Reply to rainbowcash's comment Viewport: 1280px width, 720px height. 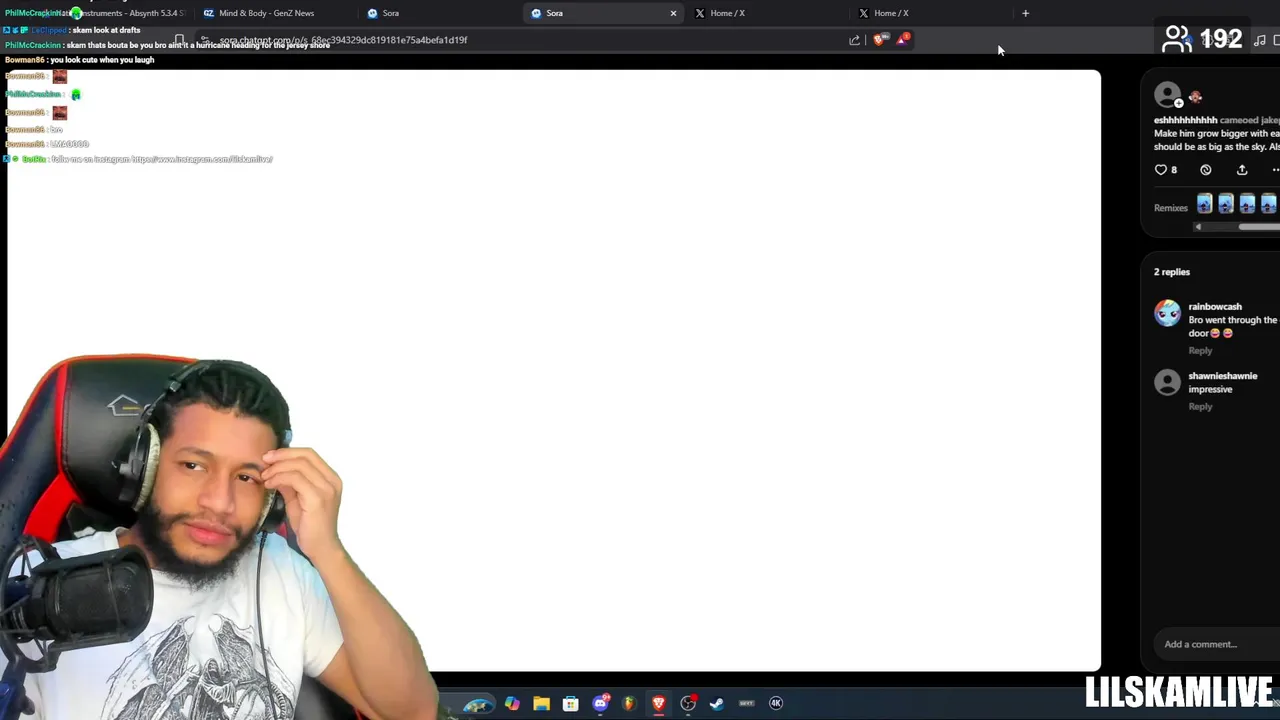1200,351
